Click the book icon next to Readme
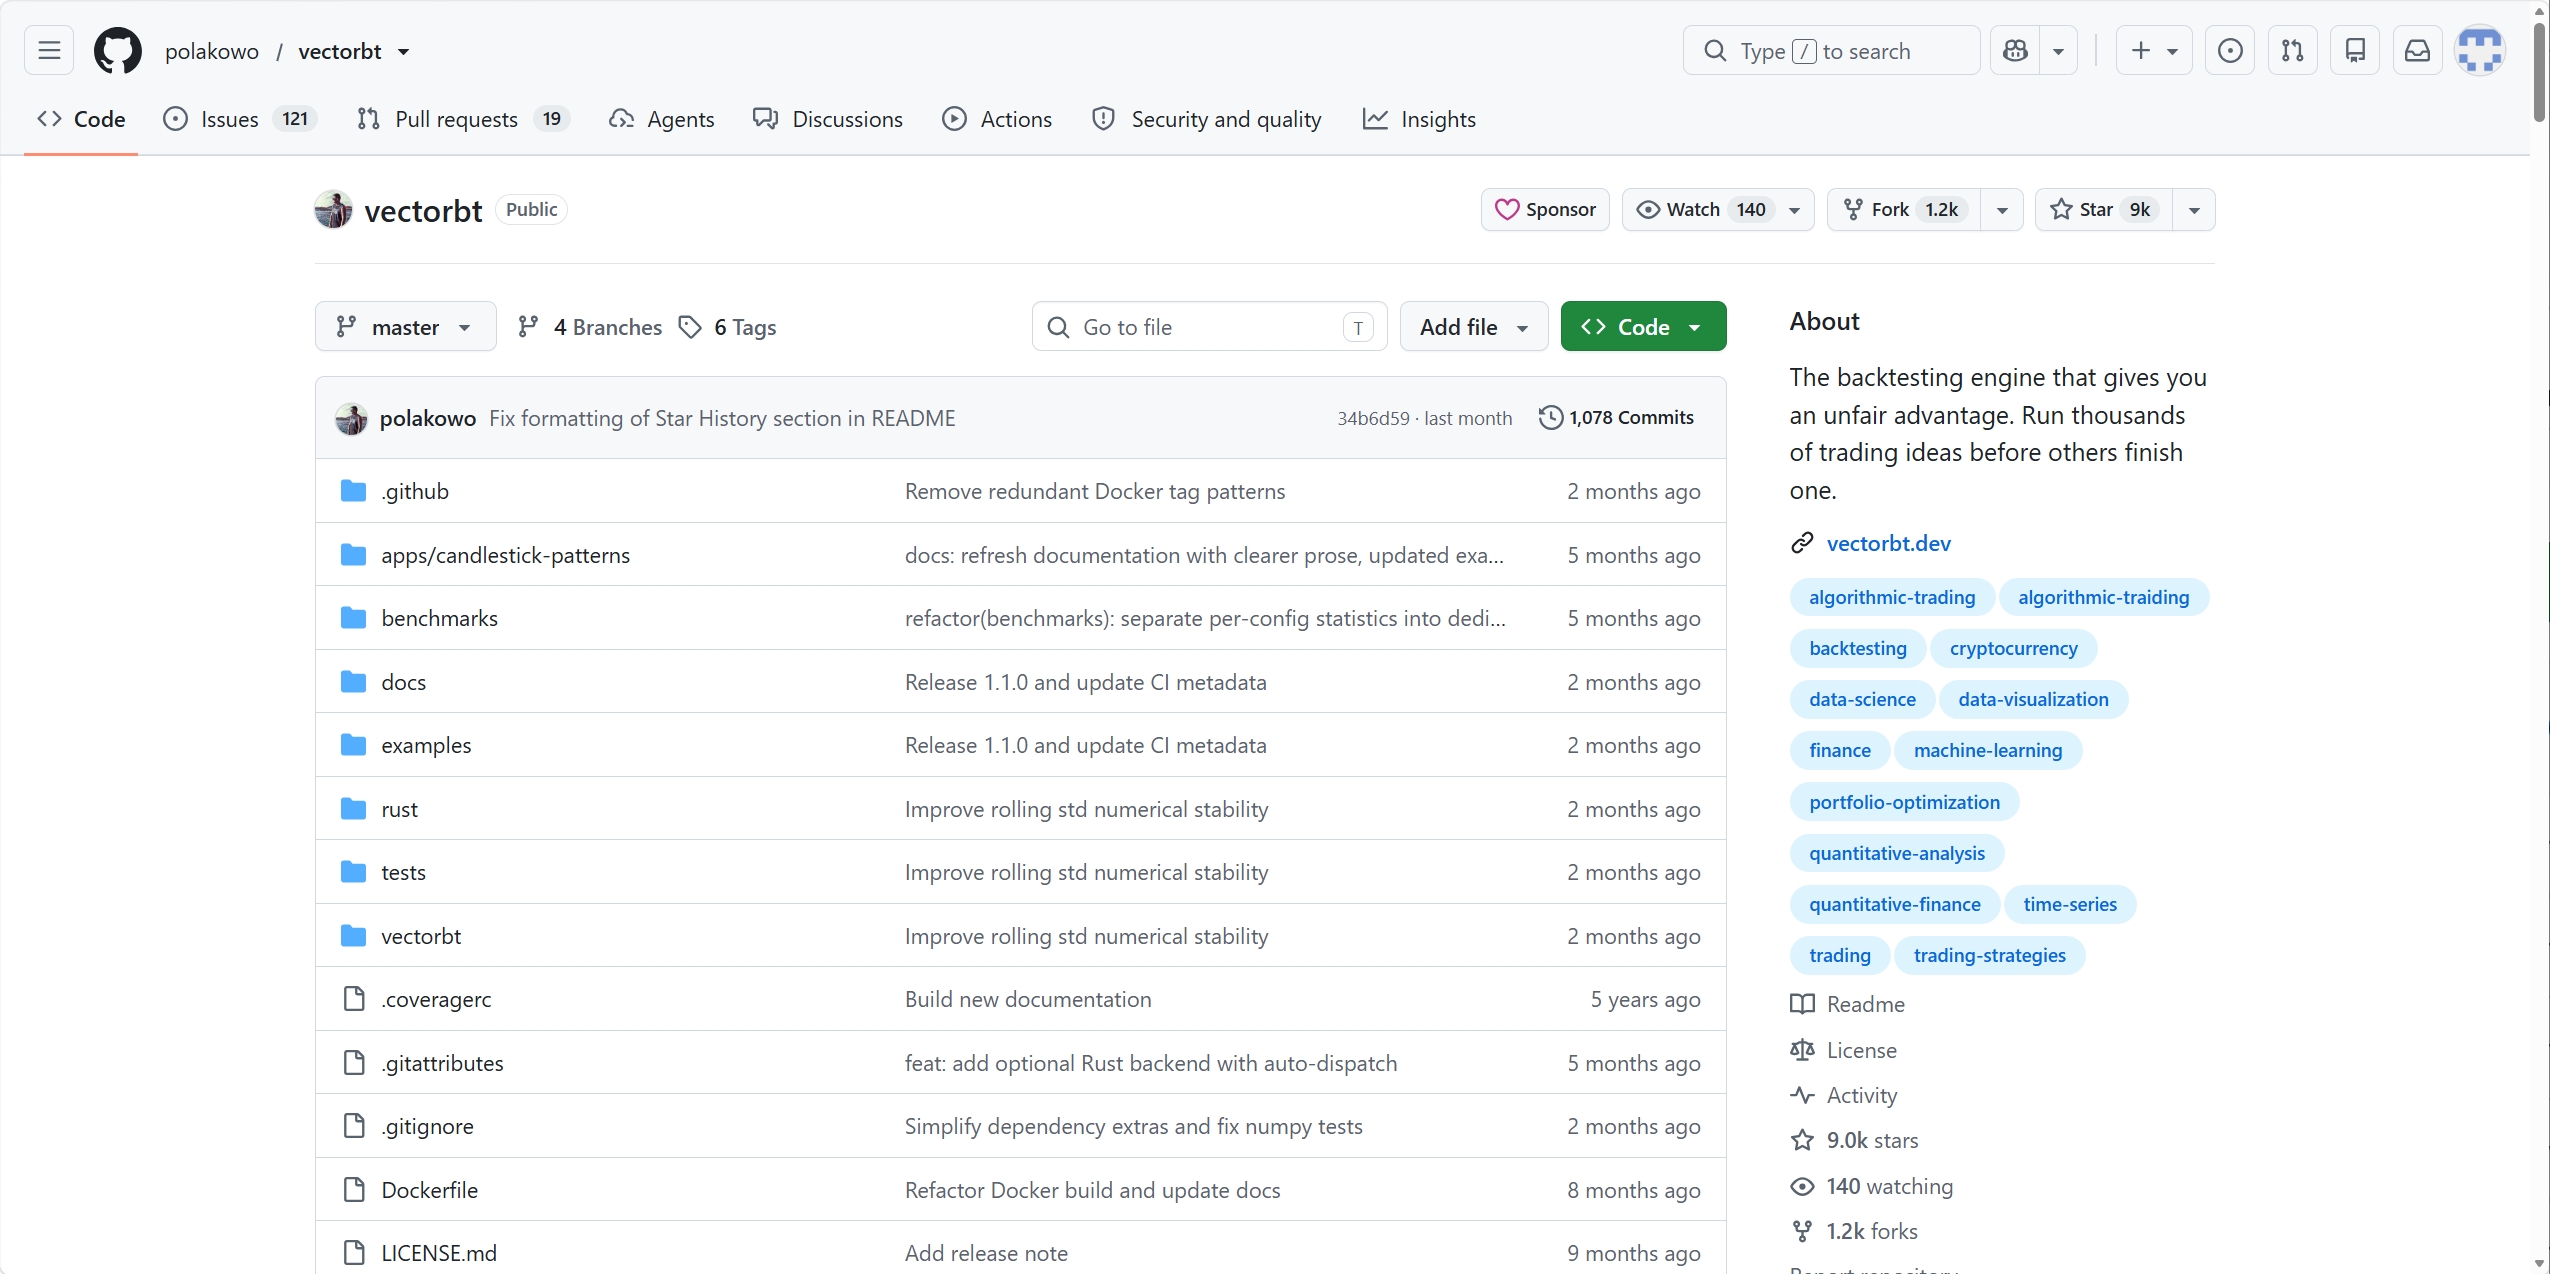Viewport: 2550px width, 1274px height. (1802, 1004)
